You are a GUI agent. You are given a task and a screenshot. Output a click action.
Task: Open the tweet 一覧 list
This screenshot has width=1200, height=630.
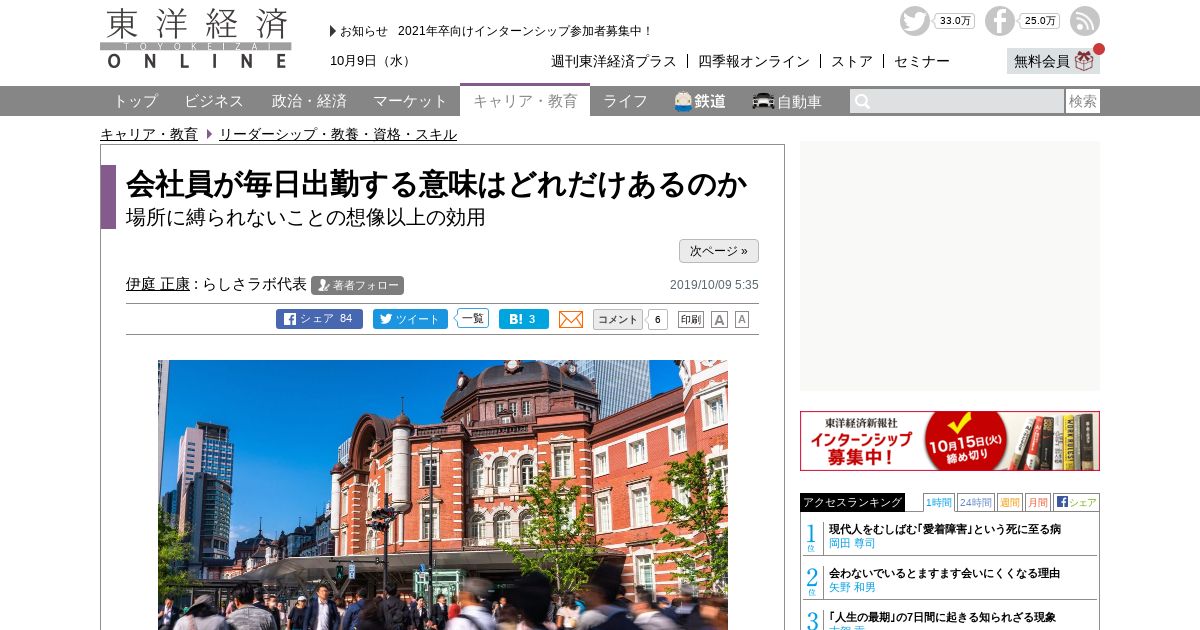pos(473,318)
